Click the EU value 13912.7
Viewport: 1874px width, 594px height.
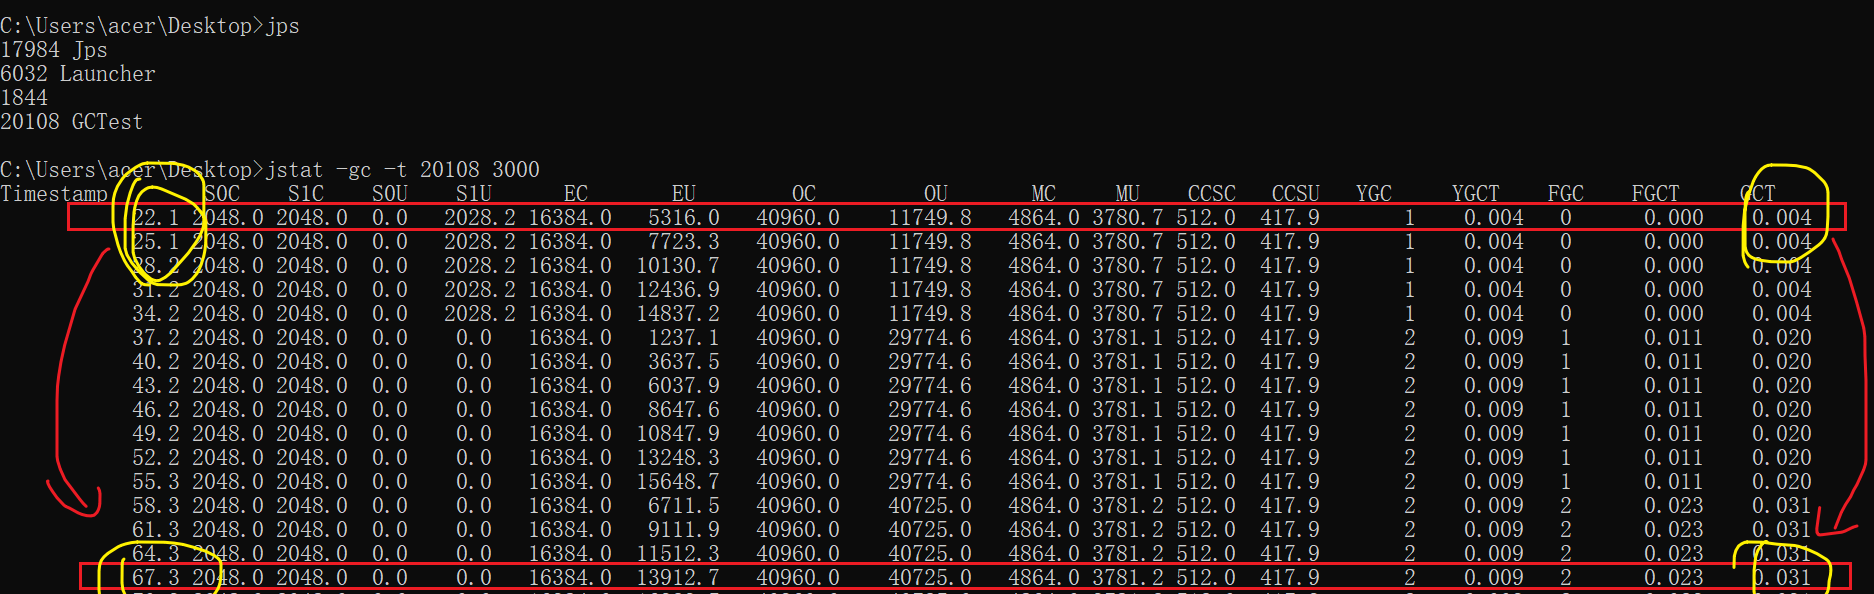pyautogui.click(x=678, y=578)
